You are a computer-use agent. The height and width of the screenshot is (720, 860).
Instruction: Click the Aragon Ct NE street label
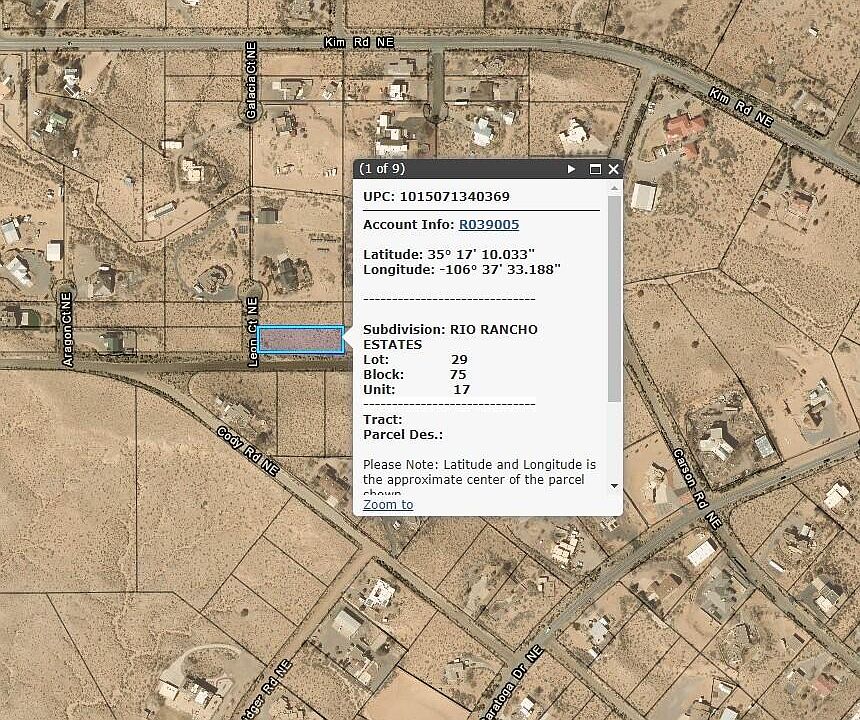pyautogui.click(x=67, y=330)
